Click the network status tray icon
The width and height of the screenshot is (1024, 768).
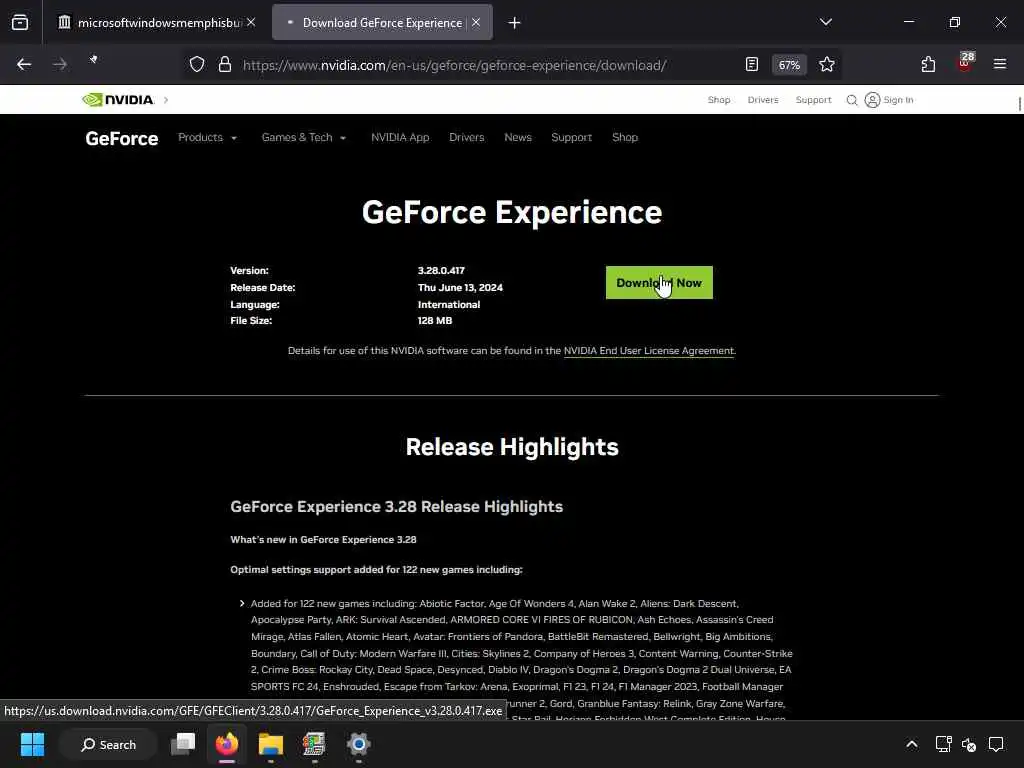coord(943,744)
